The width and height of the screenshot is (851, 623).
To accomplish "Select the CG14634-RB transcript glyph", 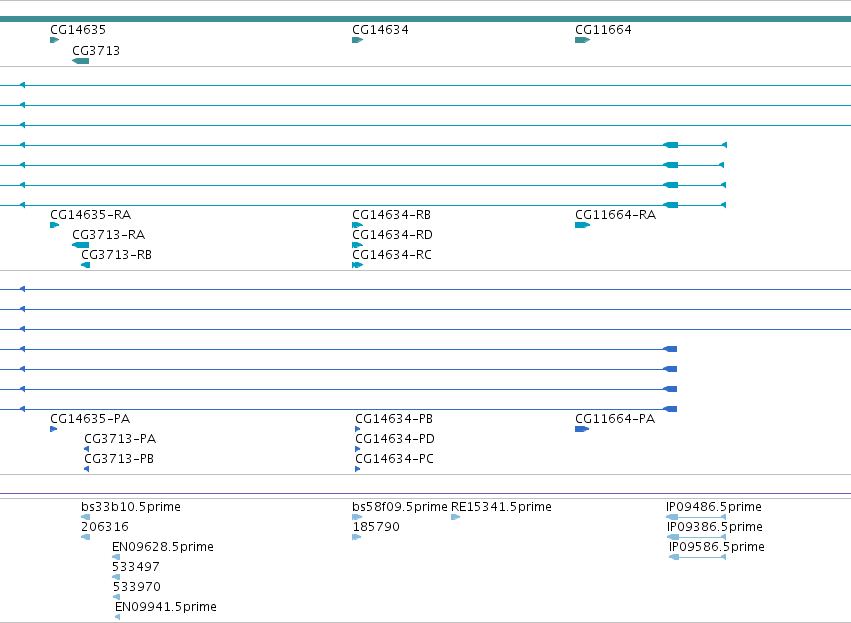I will pyautogui.click(x=357, y=225).
